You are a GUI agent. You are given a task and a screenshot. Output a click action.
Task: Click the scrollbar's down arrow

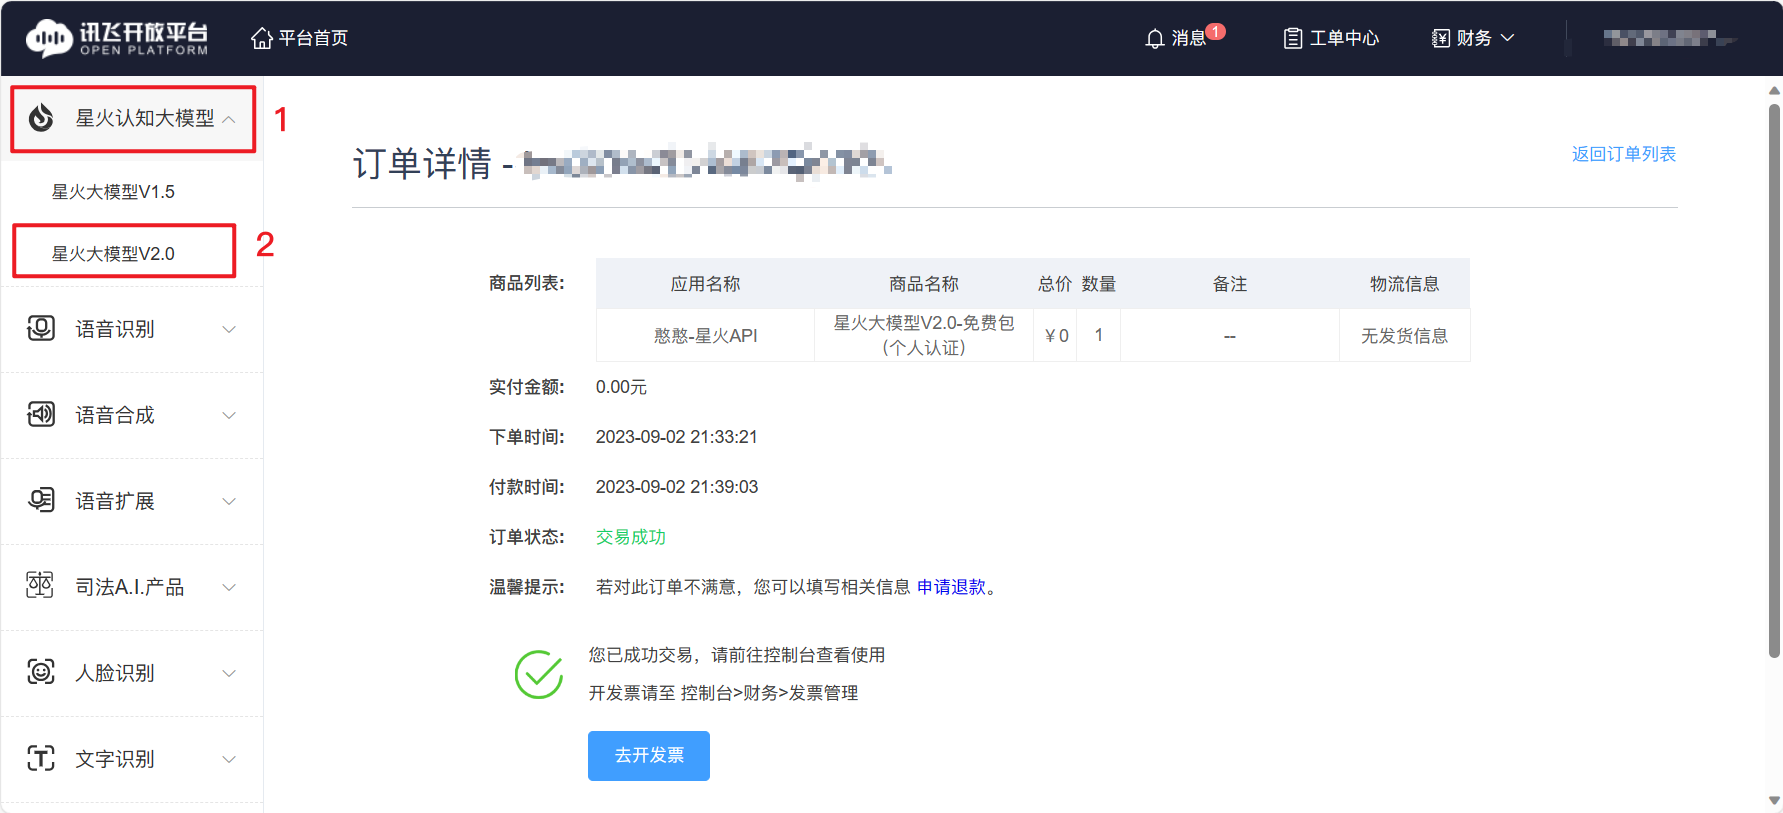(1774, 801)
